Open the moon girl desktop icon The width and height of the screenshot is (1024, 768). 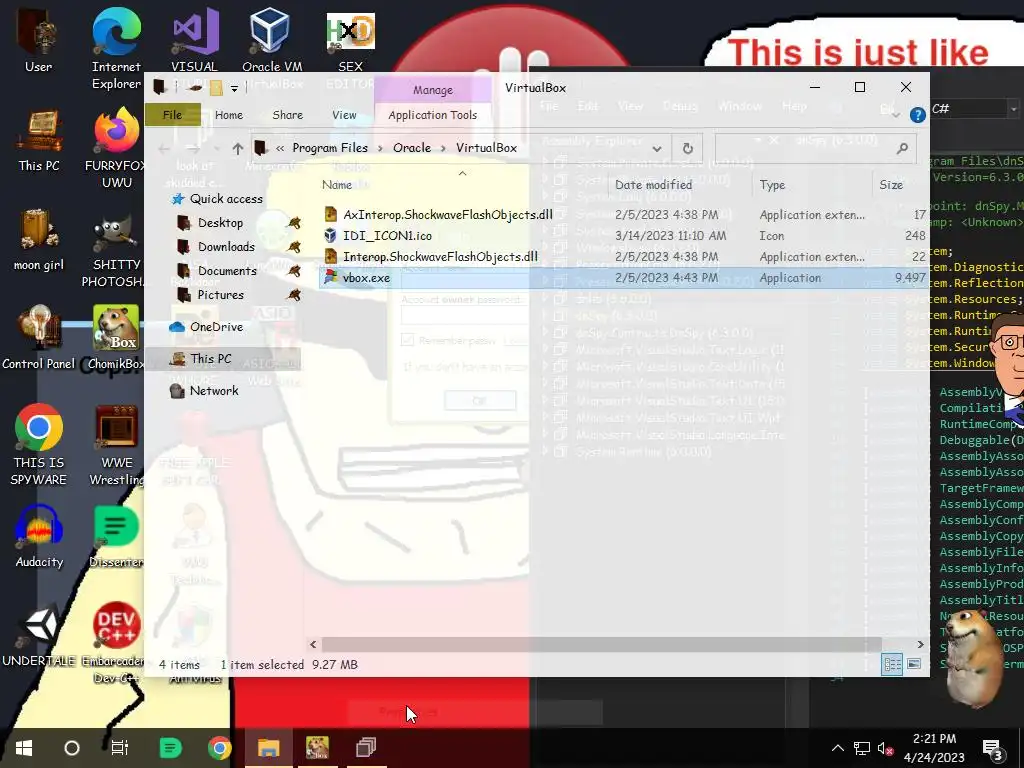(38, 240)
